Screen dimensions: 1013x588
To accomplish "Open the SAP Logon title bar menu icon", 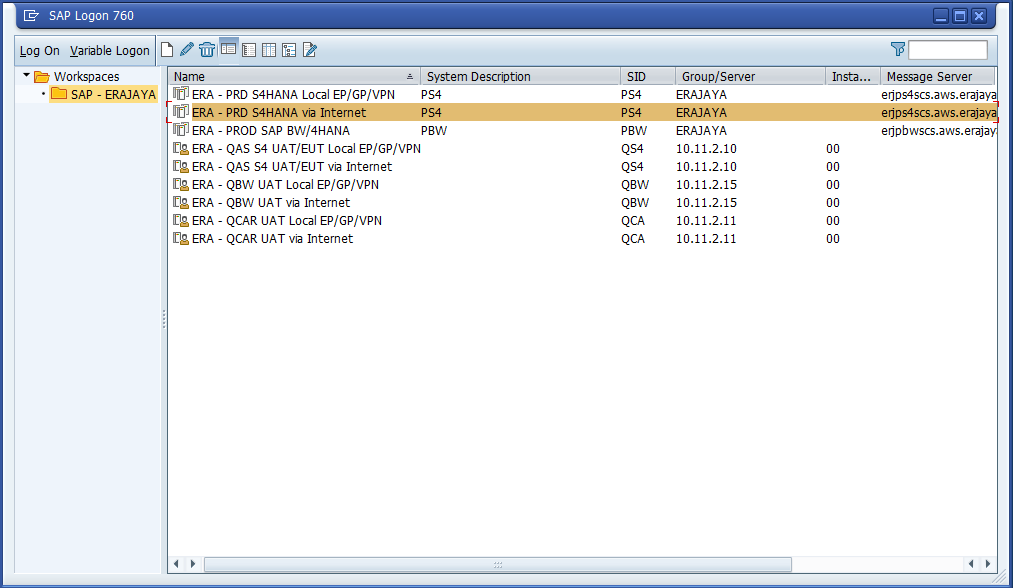I will pyautogui.click(x=31, y=16).
